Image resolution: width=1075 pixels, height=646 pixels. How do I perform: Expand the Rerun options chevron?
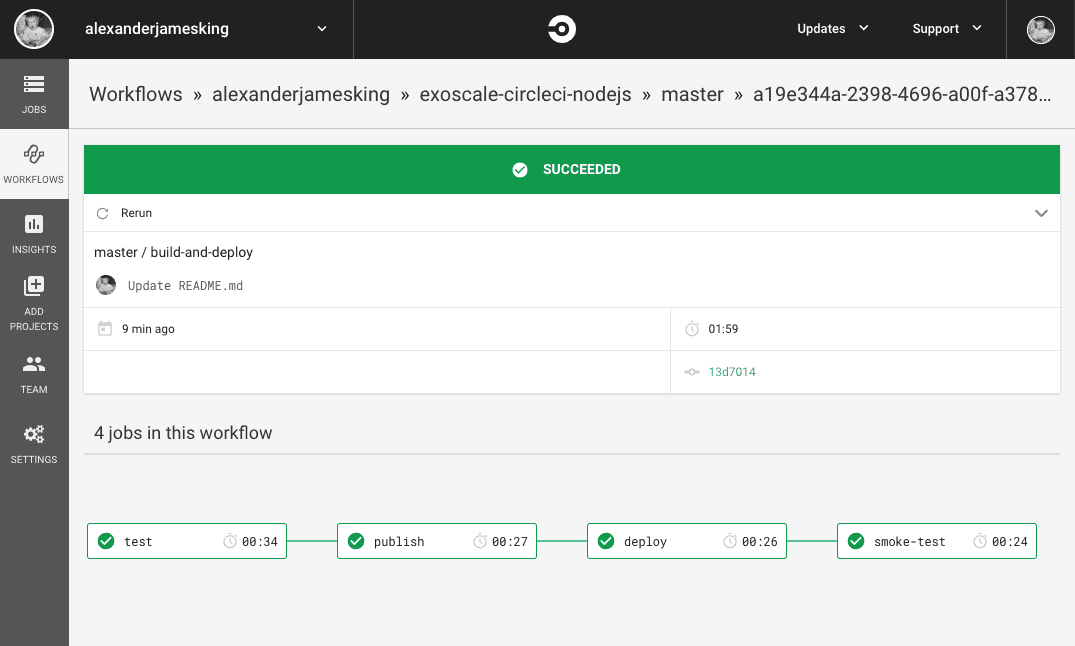click(1041, 212)
